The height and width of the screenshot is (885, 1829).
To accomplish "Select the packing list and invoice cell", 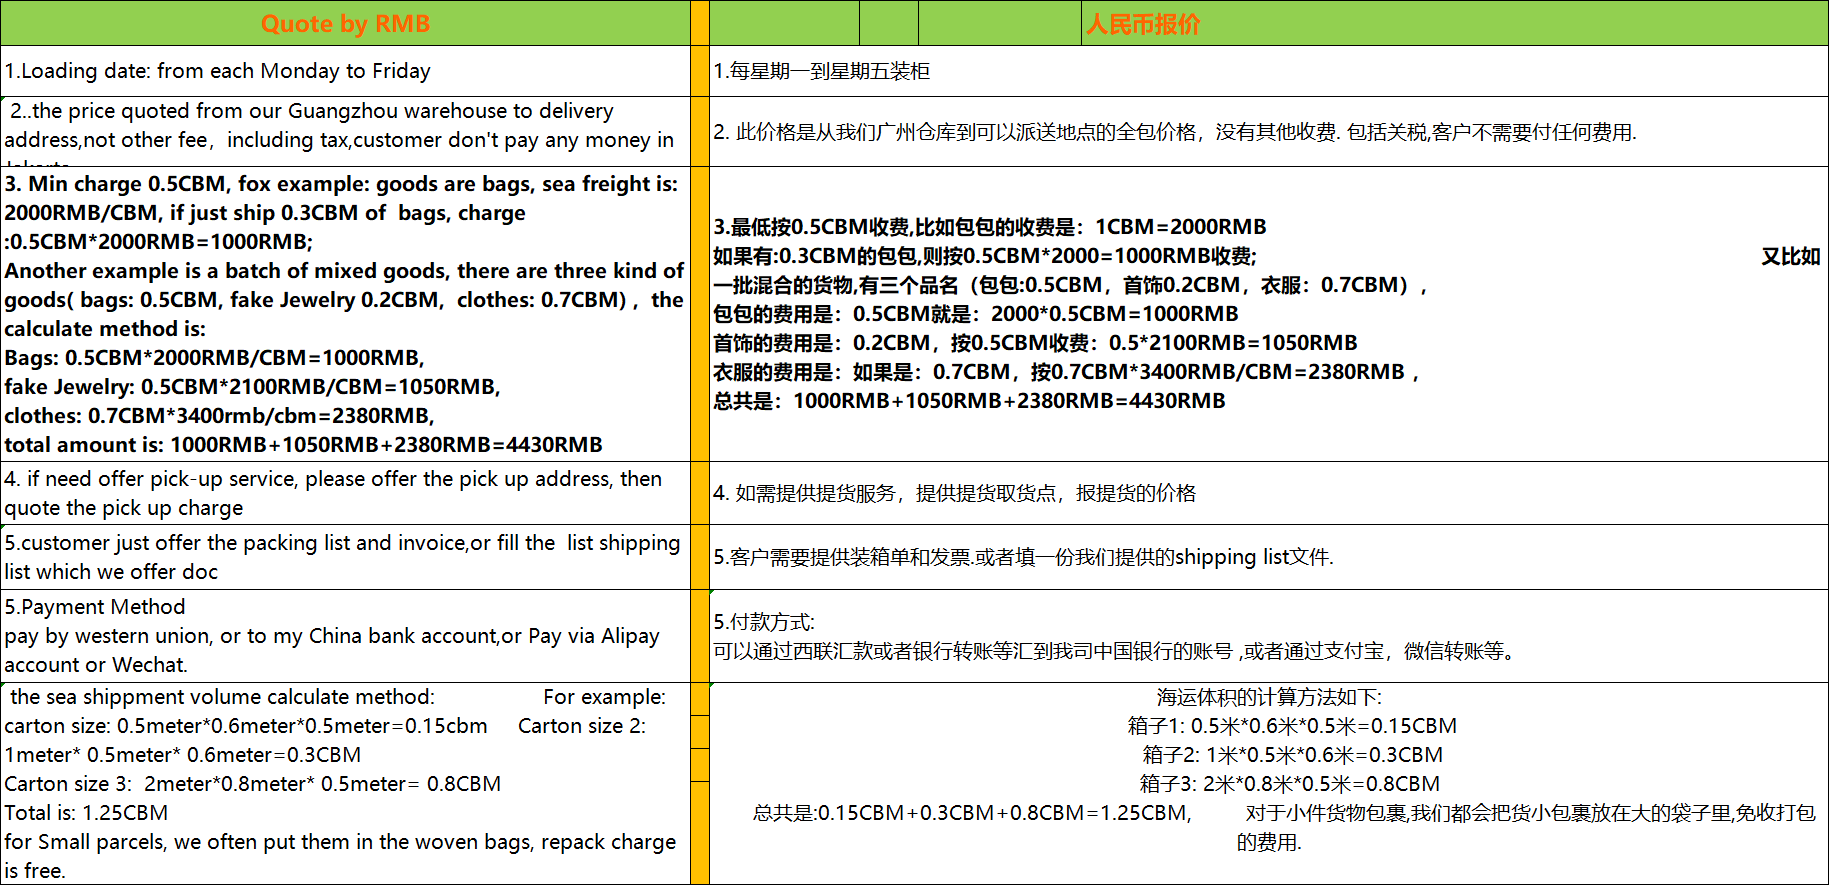I will pos(345,557).
